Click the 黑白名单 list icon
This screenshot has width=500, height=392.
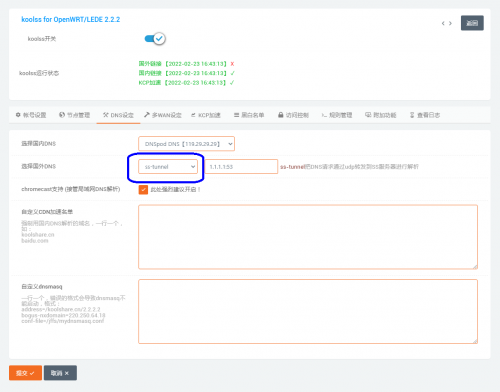pyautogui.click(x=236, y=115)
